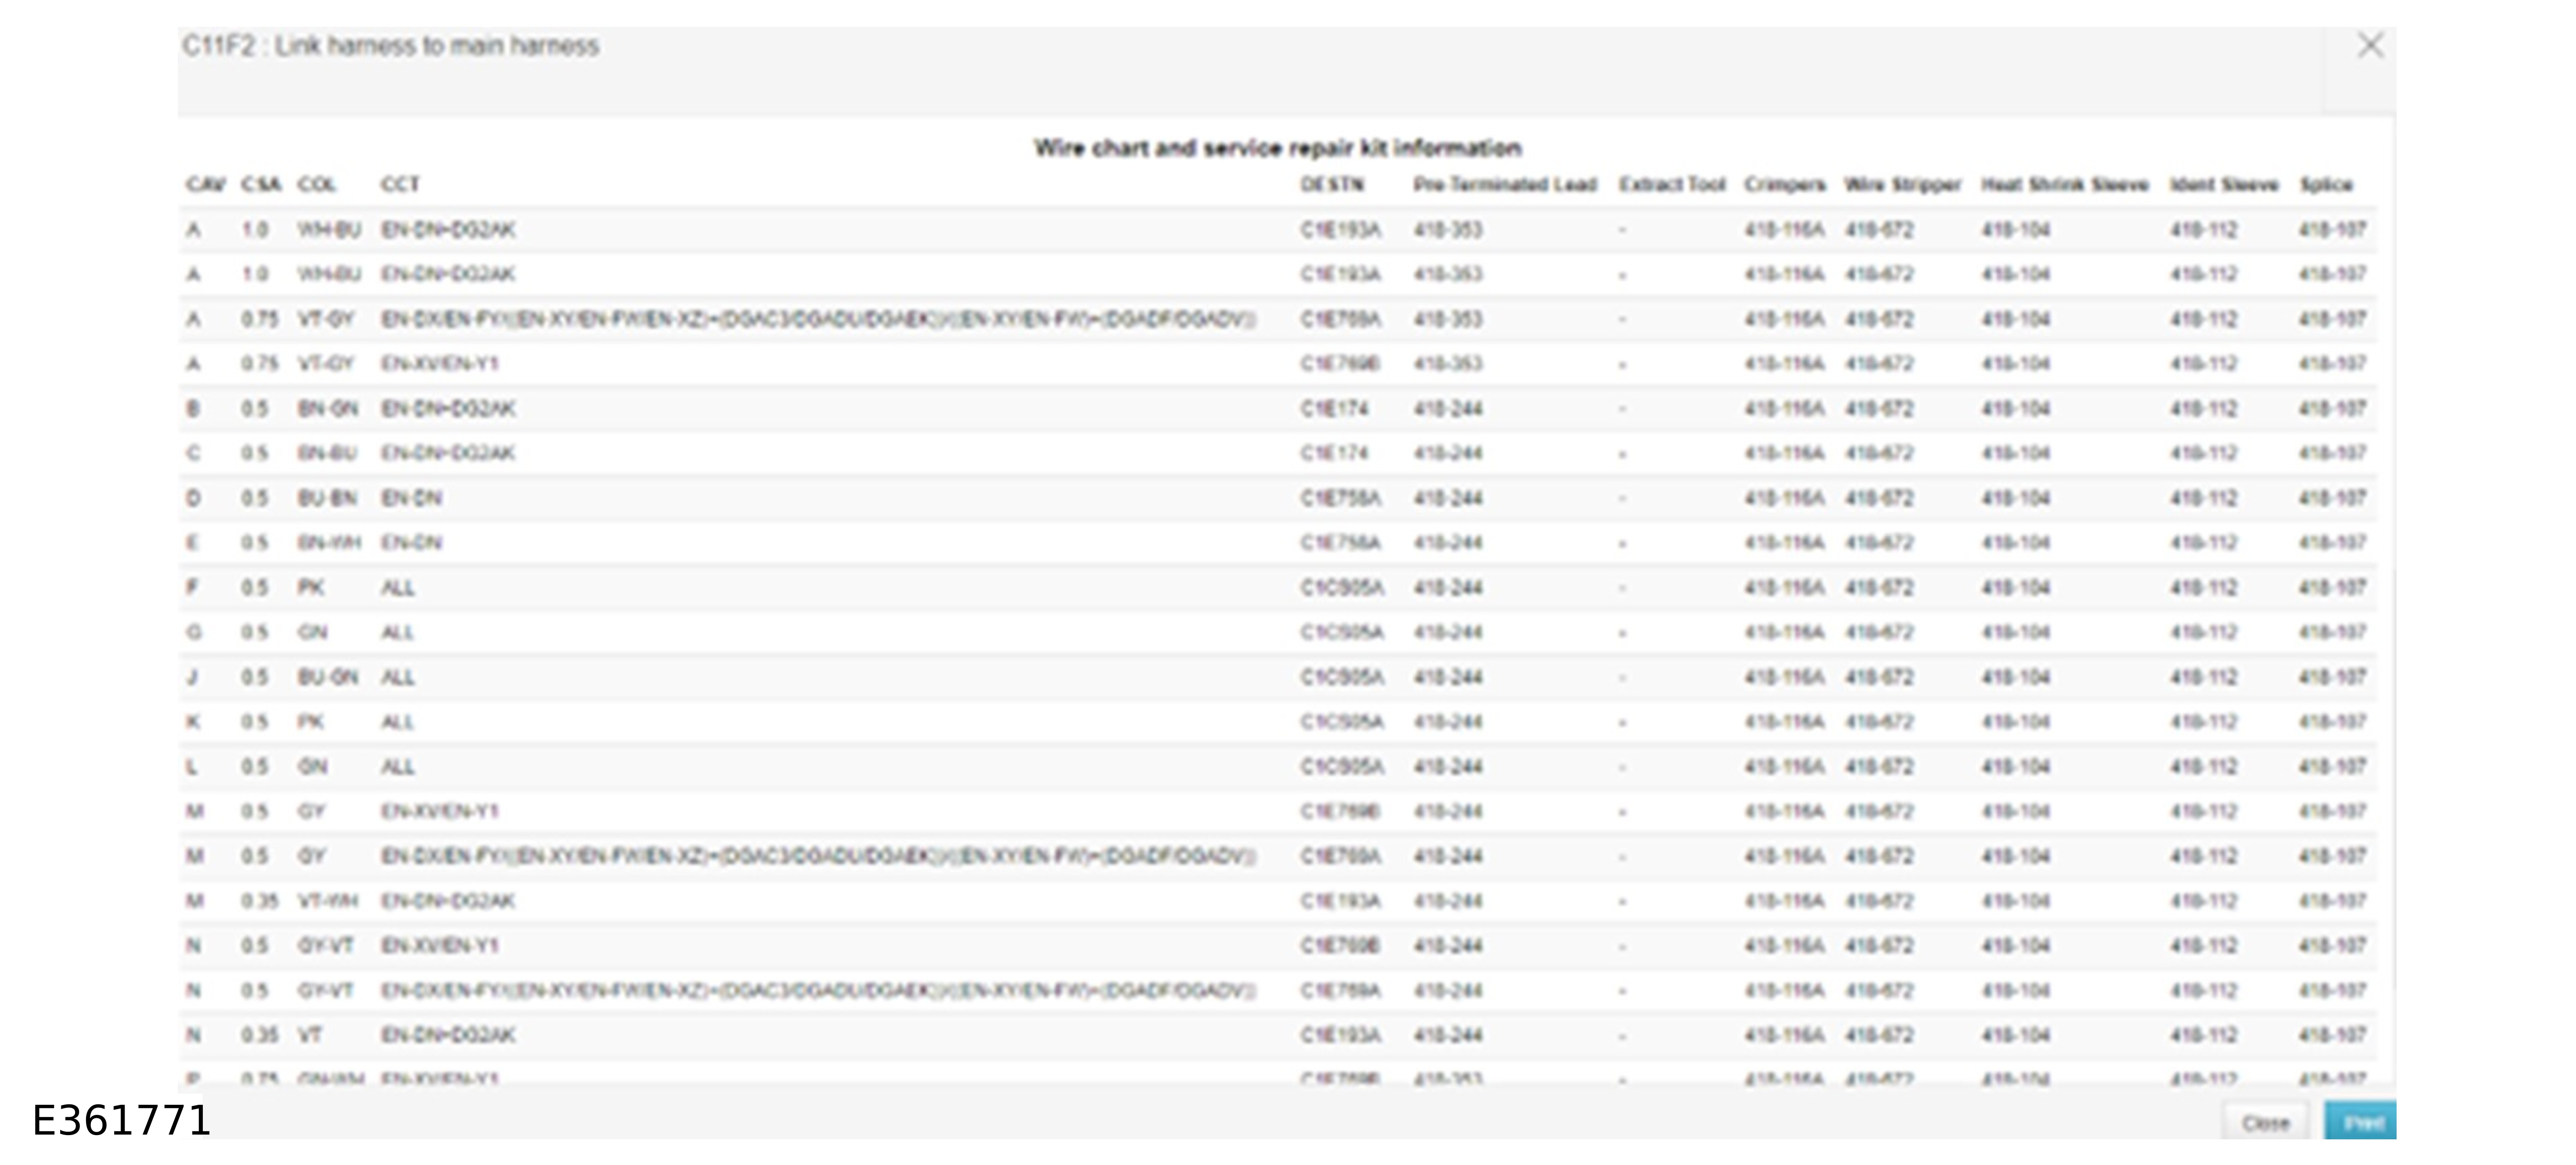Click the 0.35 CSA value in the VT-WH row
Image resolution: width=2576 pixels, height=1165 pixels.
(260, 901)
